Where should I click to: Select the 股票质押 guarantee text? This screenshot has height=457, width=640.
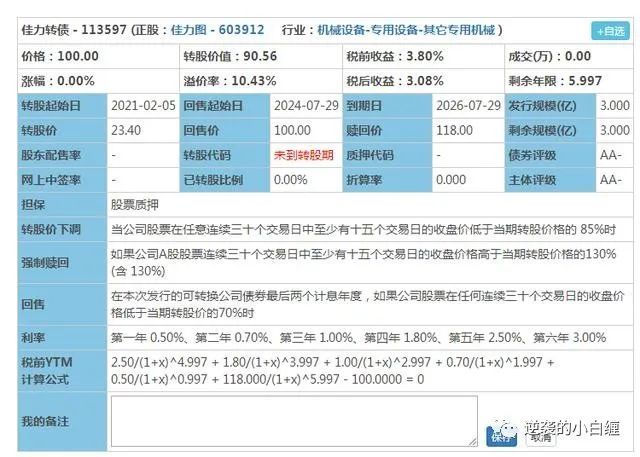click(135, 205)
